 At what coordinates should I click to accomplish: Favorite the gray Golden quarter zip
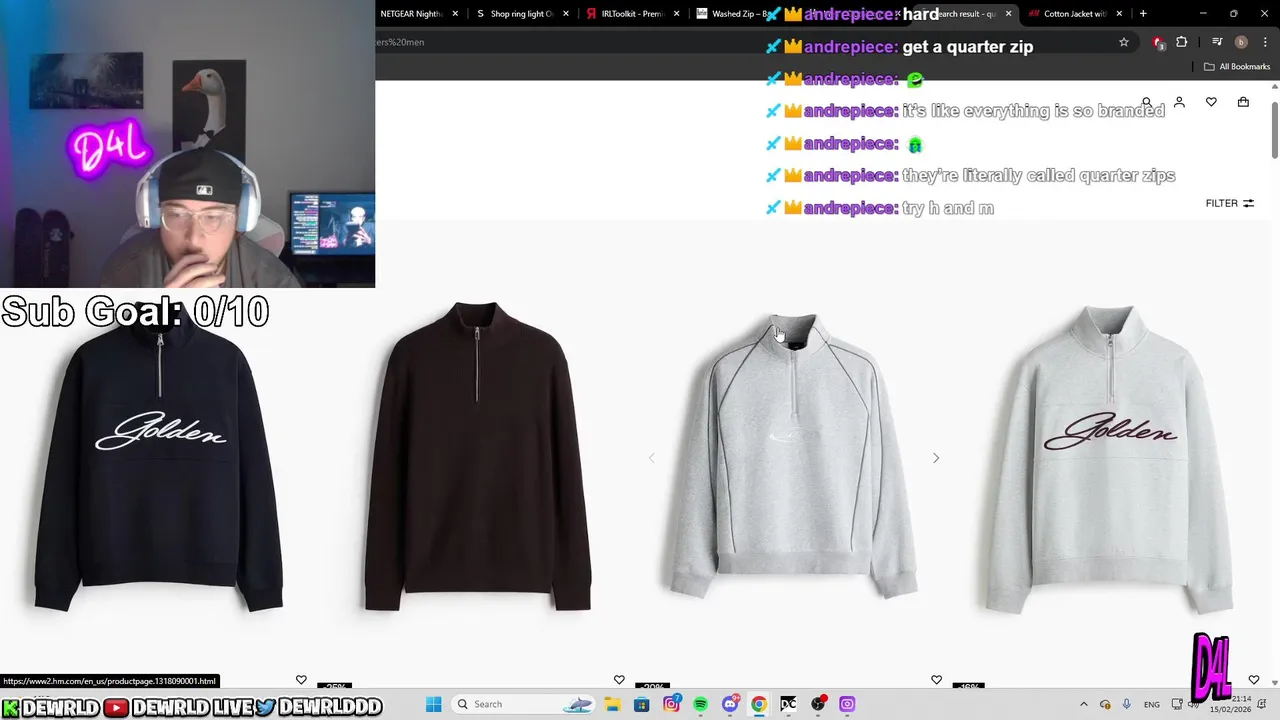[1254, 680]
